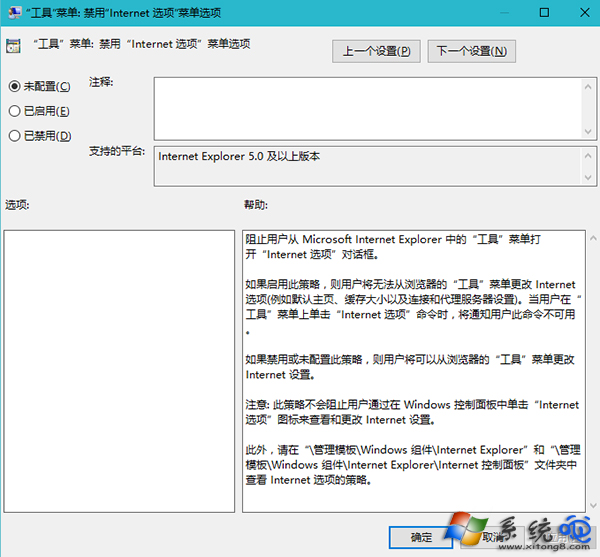
Task: Click the 帮助: label
Action: coord(256,205)
